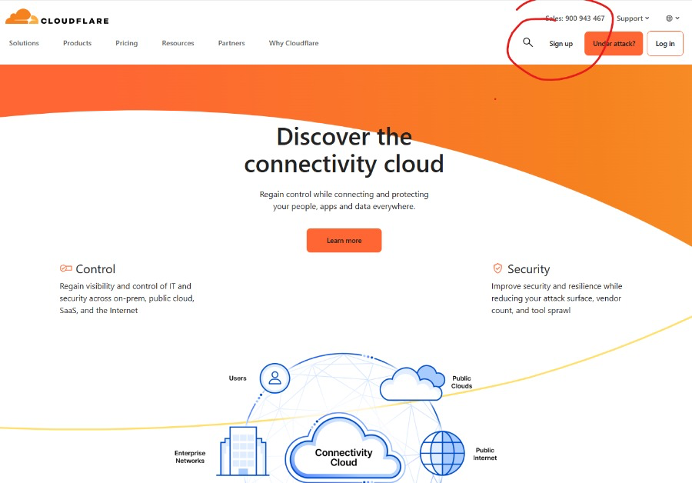Click the Control section icon
The height and width of the screenshot is (483, 693).
(66, 268)
